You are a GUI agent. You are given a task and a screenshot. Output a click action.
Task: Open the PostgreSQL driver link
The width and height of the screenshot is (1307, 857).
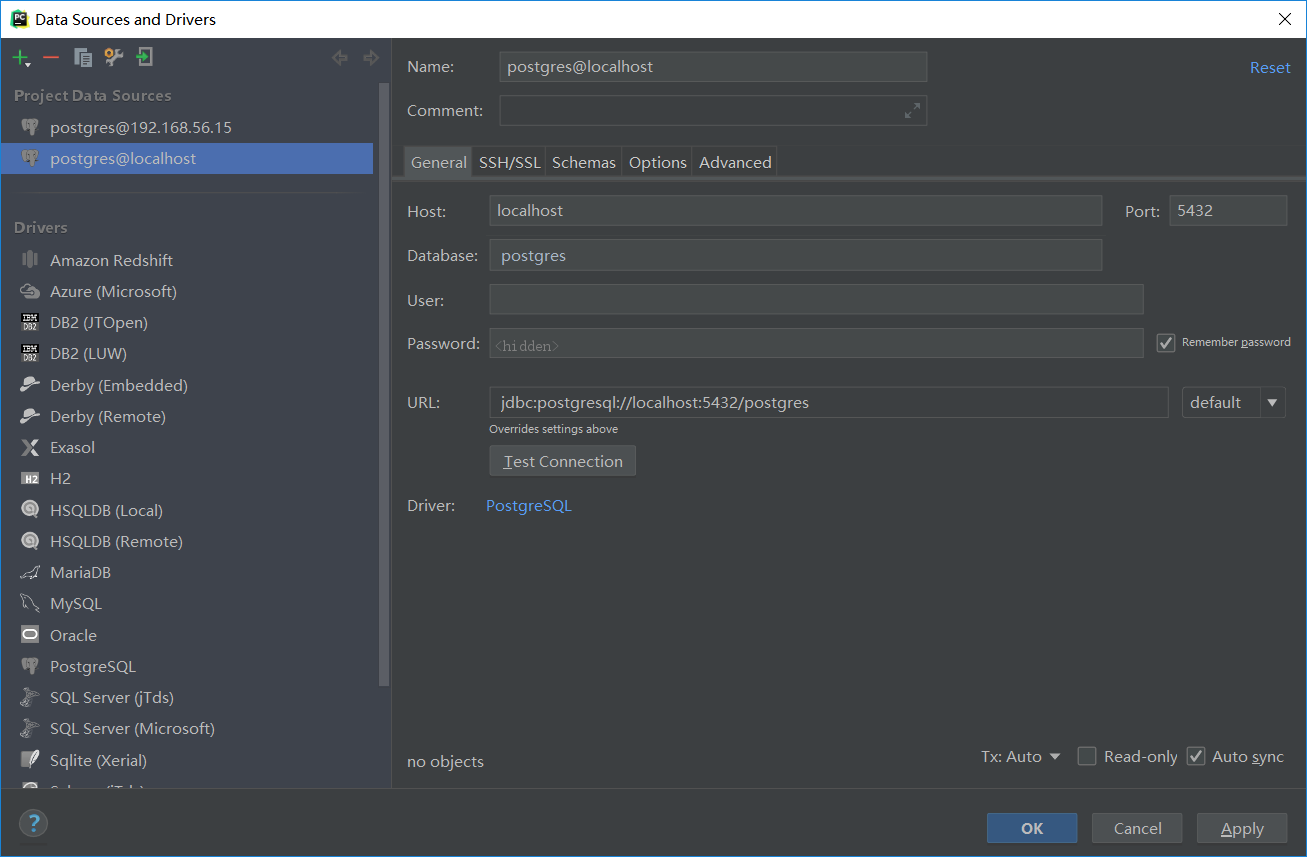point(529,506)
